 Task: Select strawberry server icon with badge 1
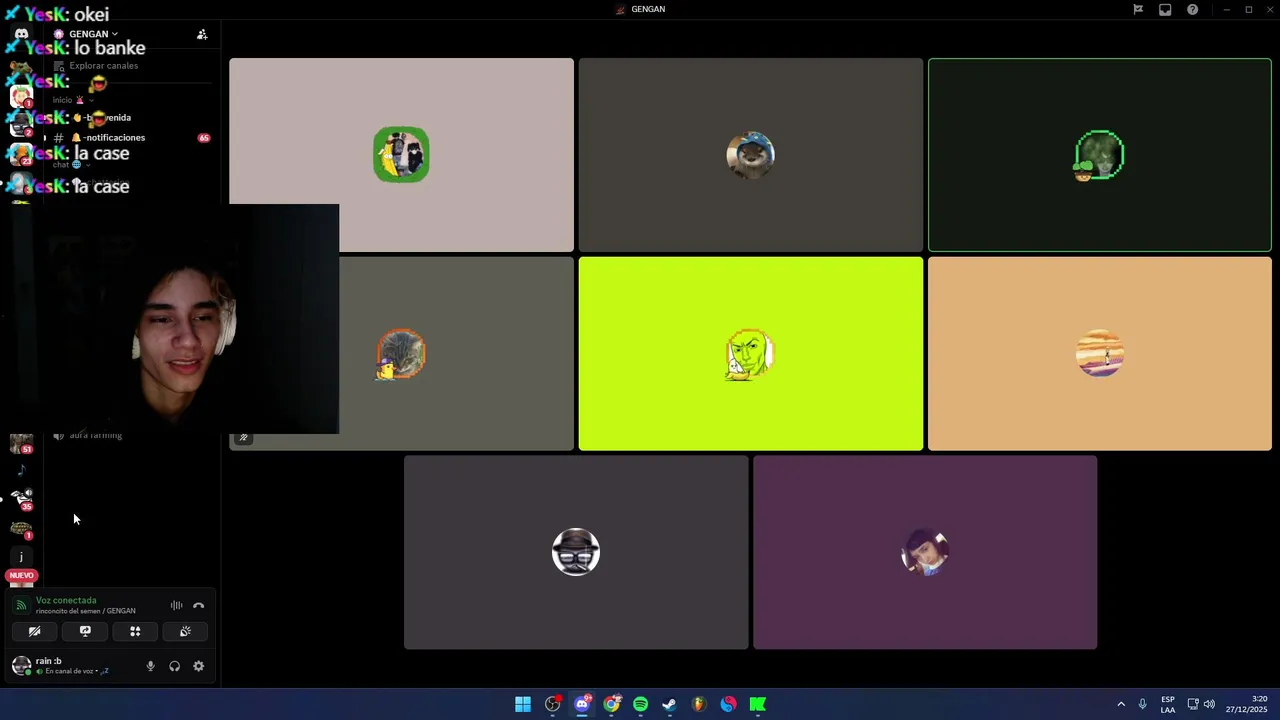pyautogui.click(x=21, y=97)
